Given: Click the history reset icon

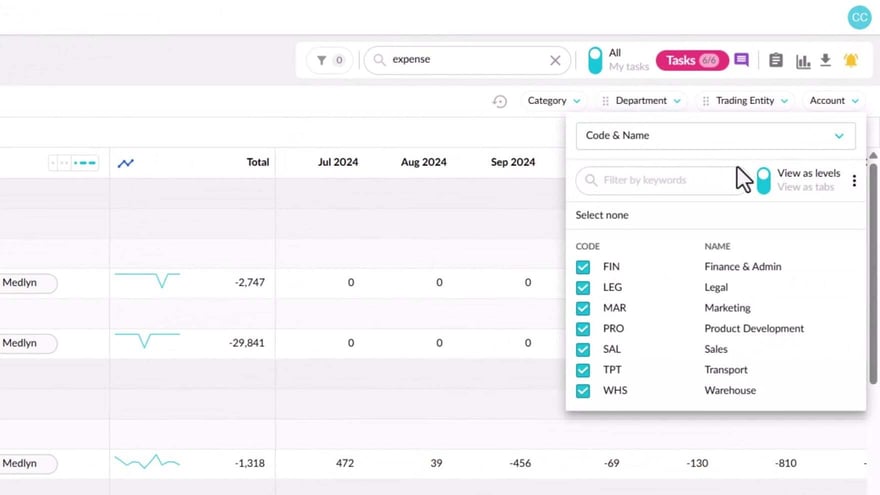Looking at the screenshot, I should tap(500, 101).
